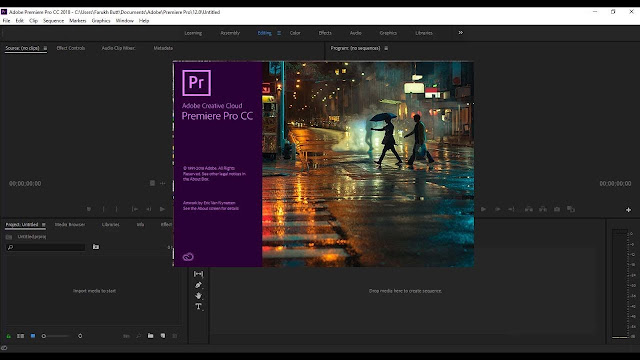The height and width of the screenshot is (360, 640).
Task: Step back one frame in Source monitor
Action: (x=149, y=209)
